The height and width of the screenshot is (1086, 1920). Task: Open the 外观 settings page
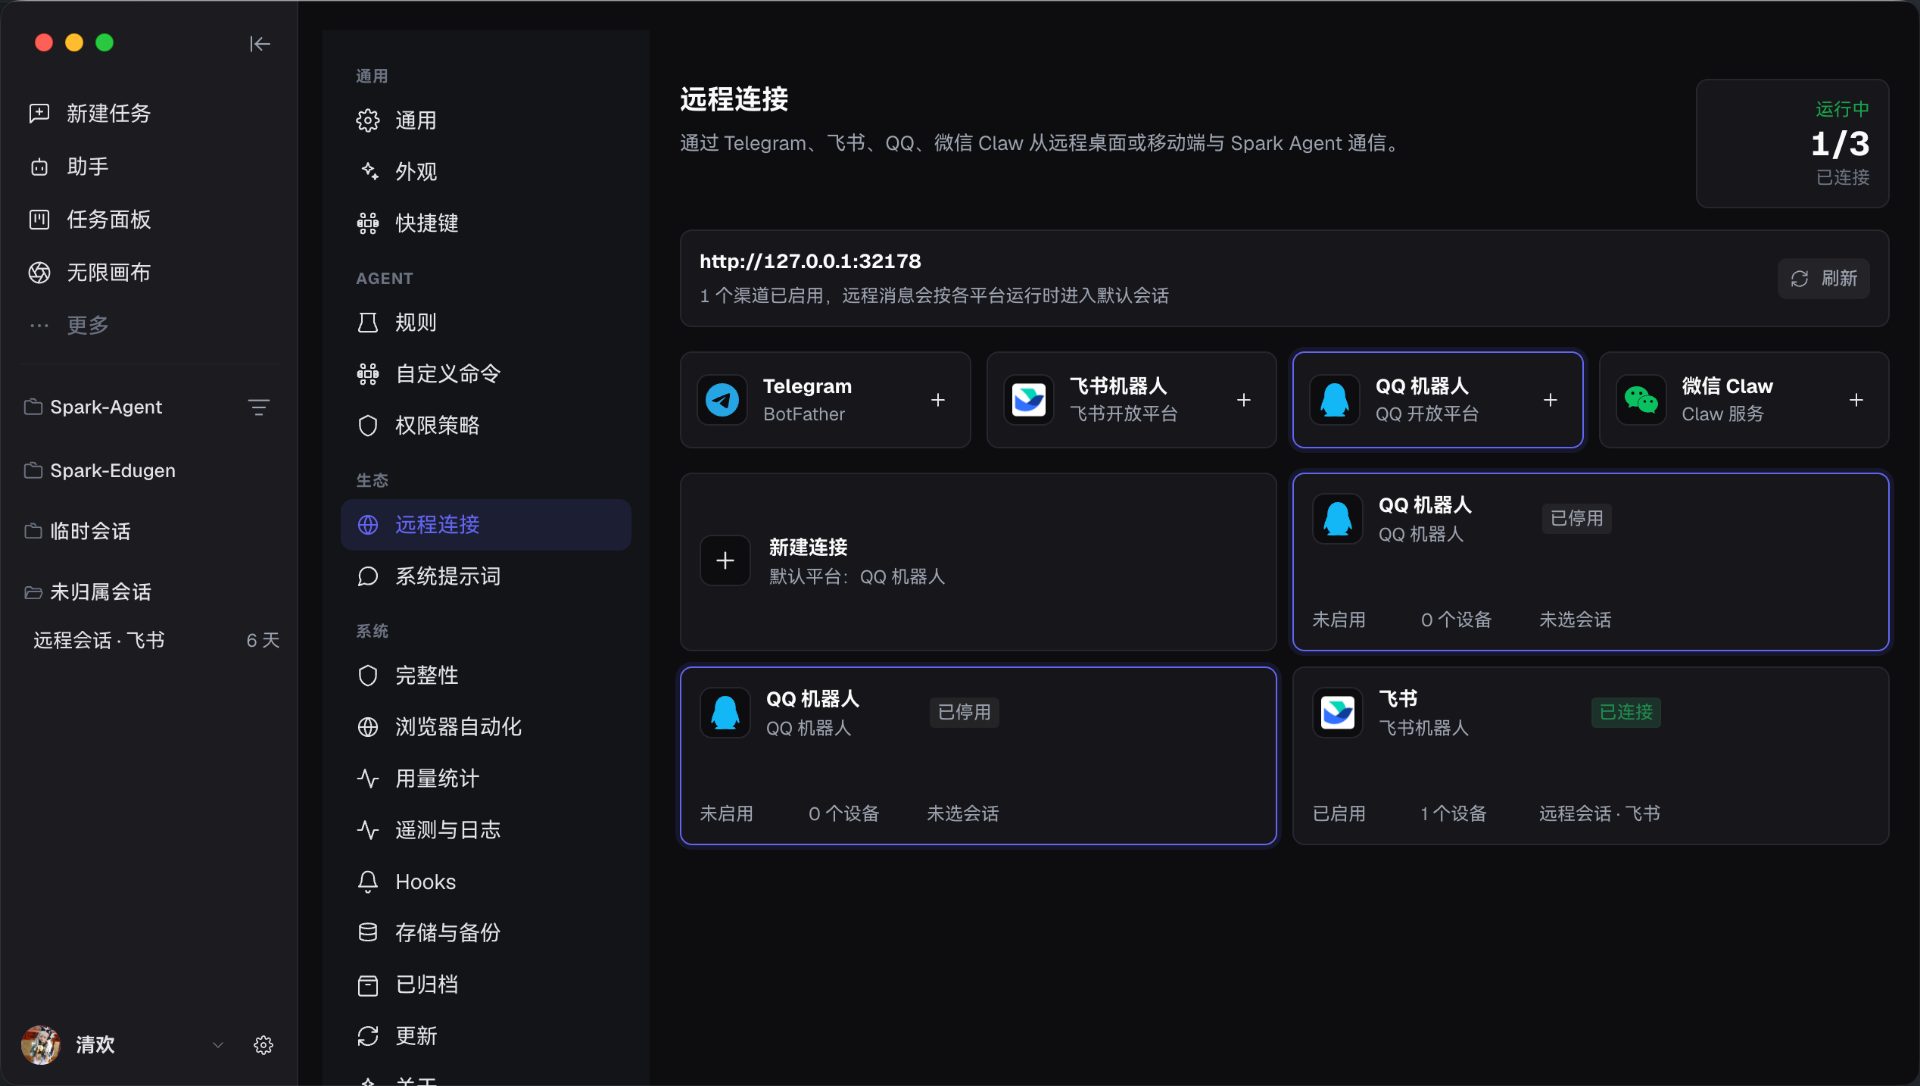tap(486, 171)
